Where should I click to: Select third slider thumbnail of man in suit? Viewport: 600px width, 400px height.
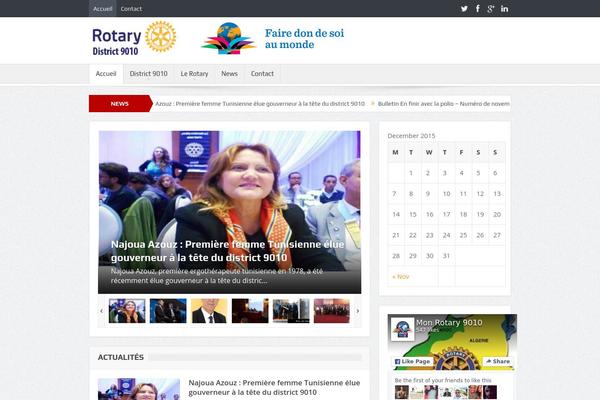[x=209, y=311]
